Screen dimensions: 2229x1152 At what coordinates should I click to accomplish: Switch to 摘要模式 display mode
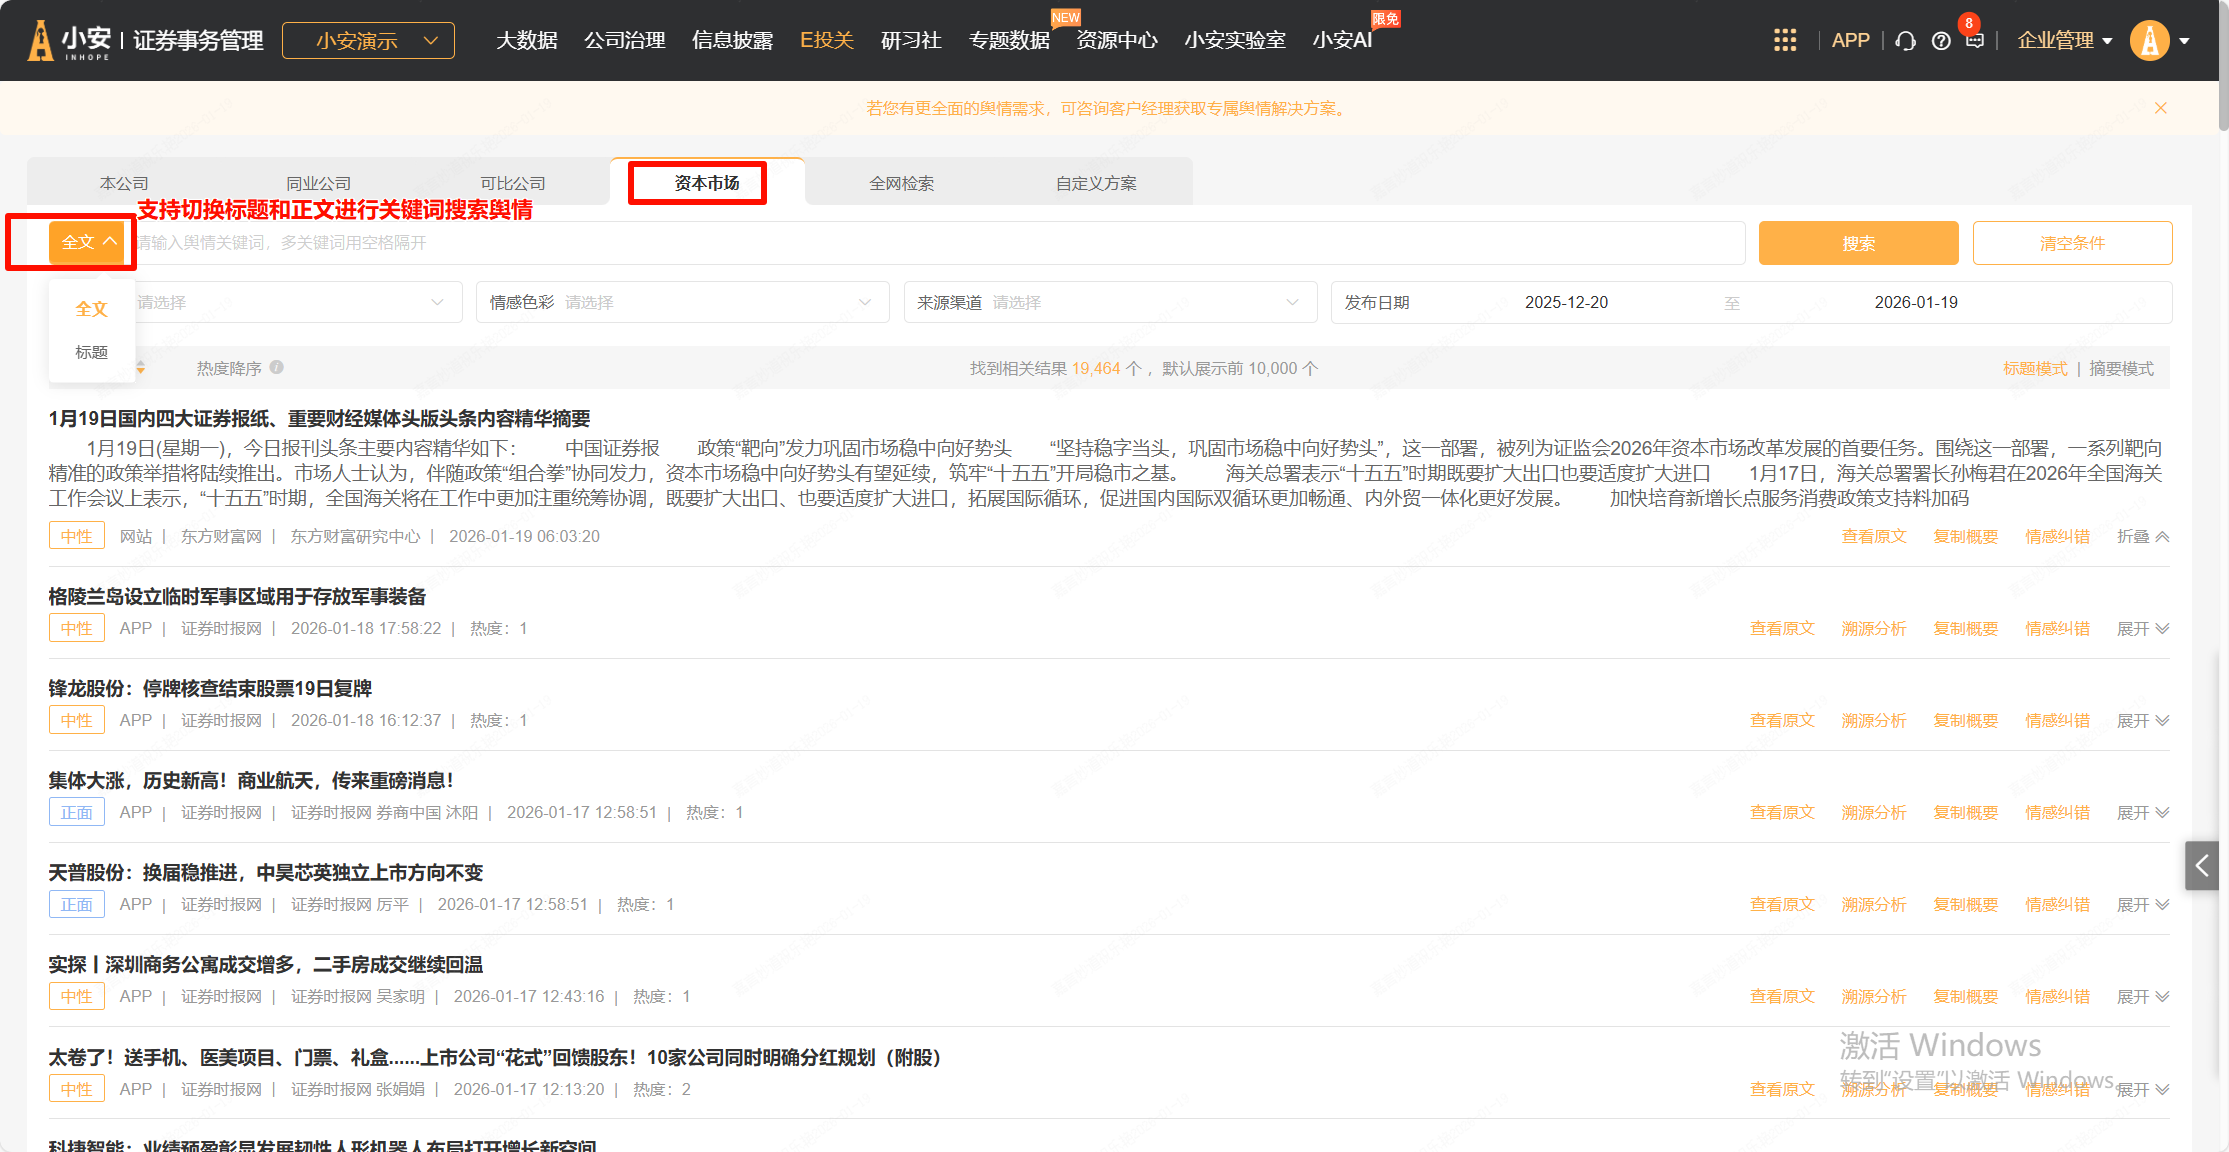(x=2121, y=369)
